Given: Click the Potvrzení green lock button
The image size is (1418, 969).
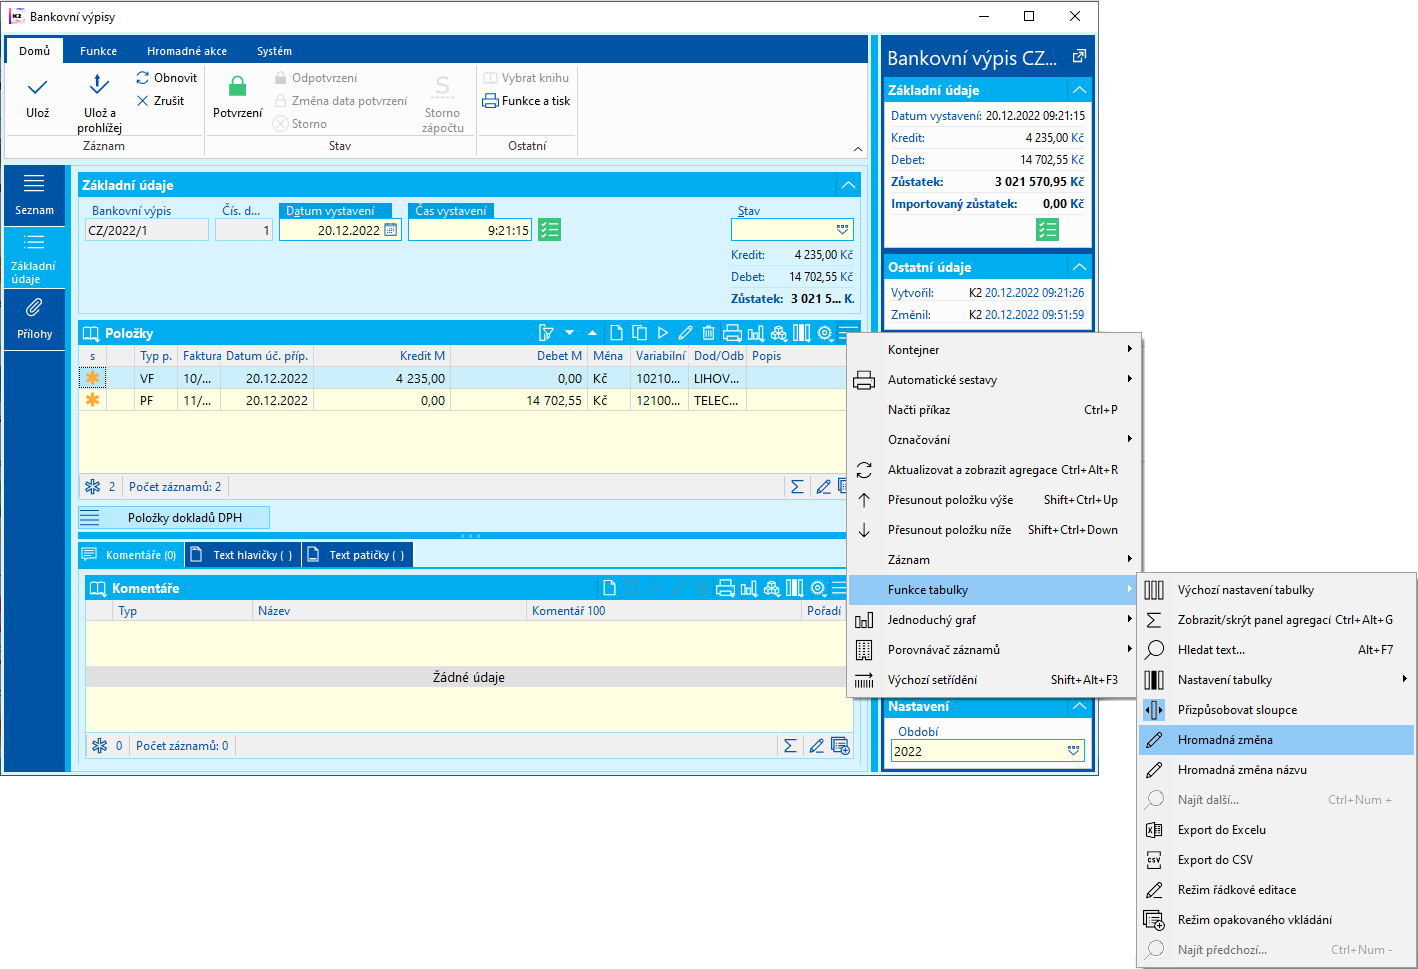Looking at the screenshot, I should click(x=238, y=98).
